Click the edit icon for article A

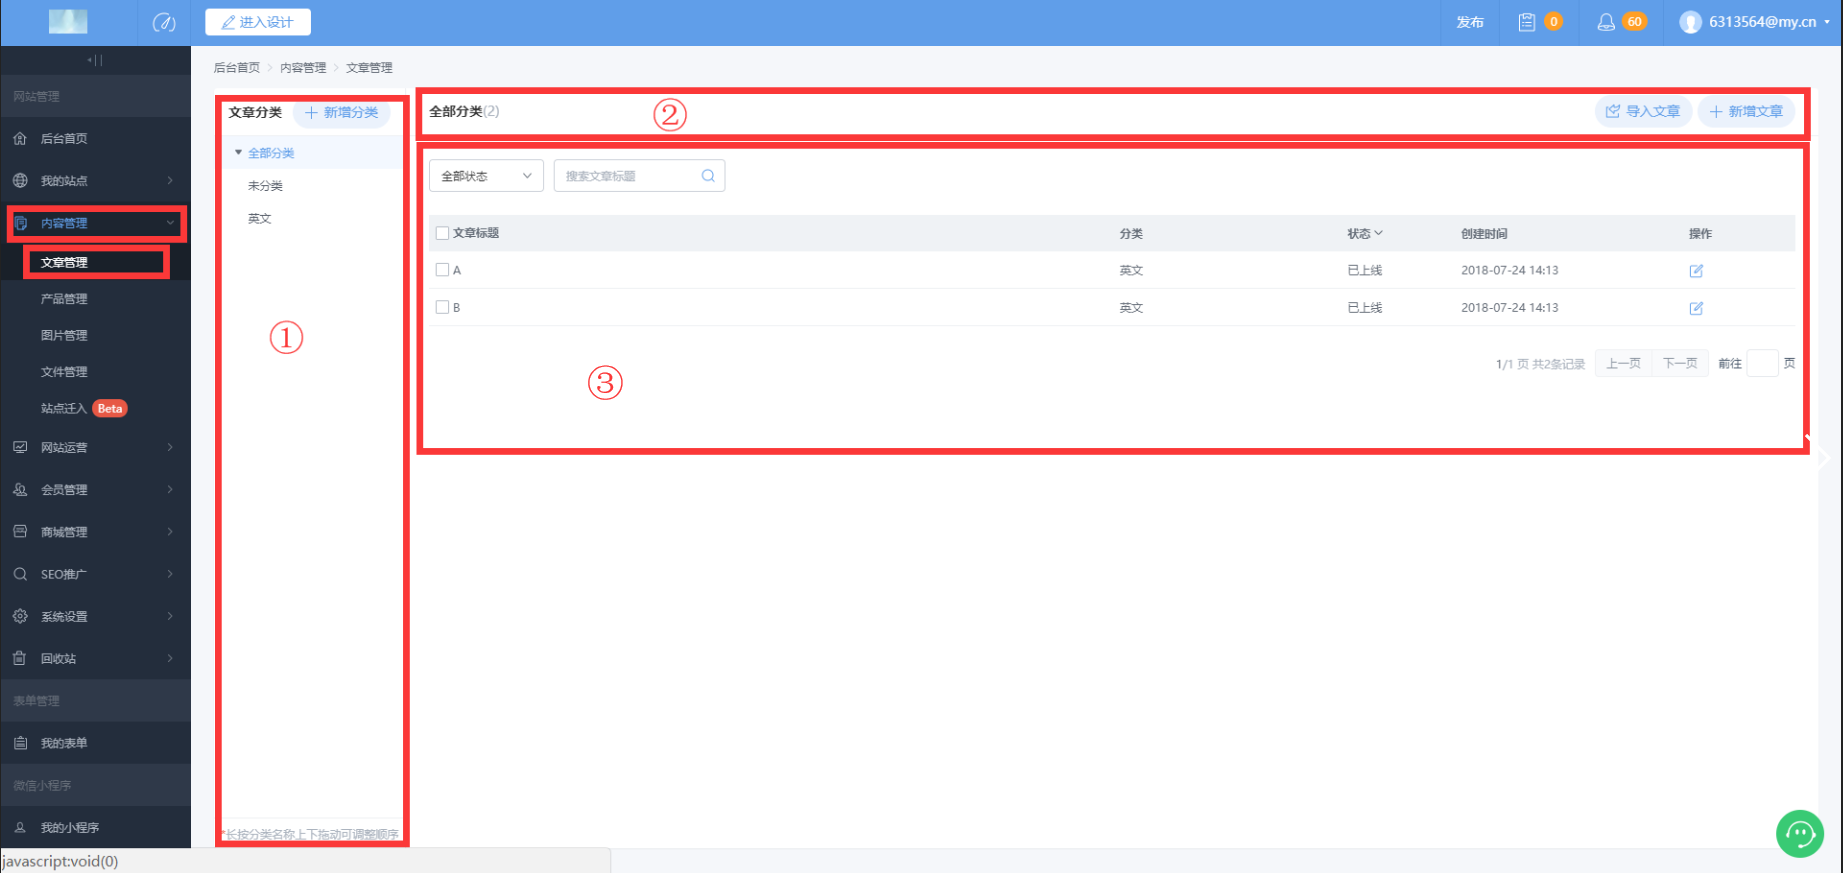pyautogui.click(x=1696, y=271)
